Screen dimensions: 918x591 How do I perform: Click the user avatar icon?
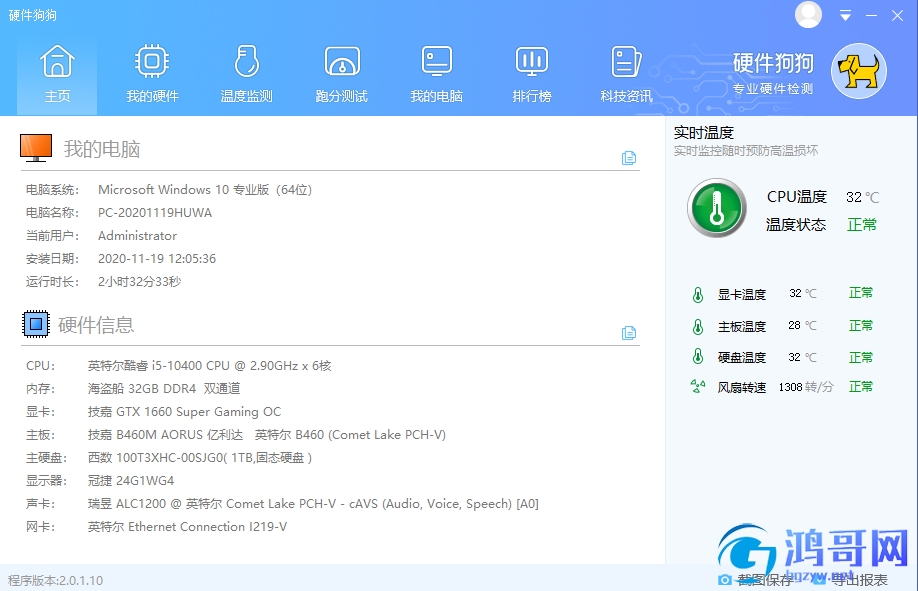click(x=808, y=15)
